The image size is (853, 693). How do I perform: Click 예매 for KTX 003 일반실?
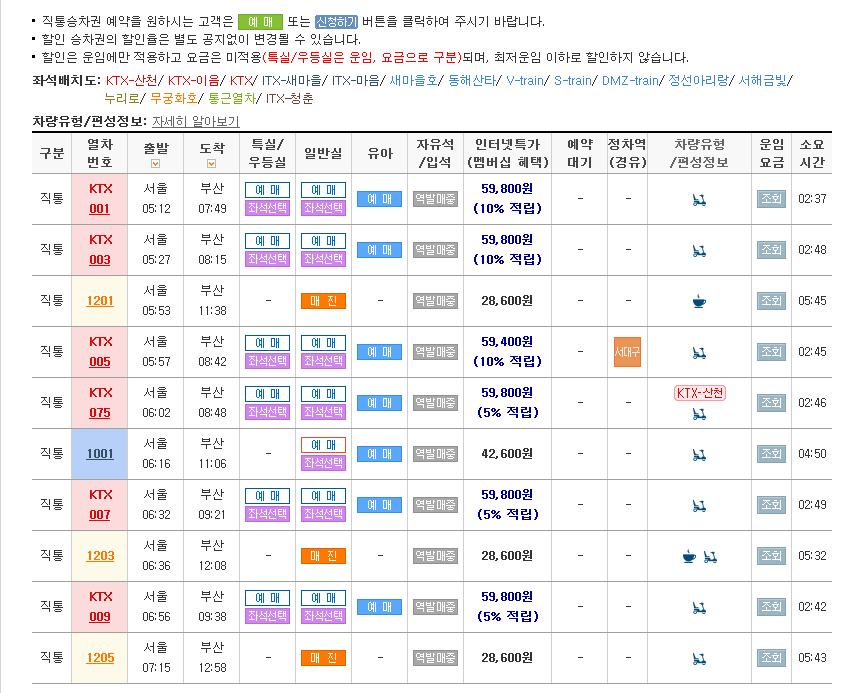(323, 241)
